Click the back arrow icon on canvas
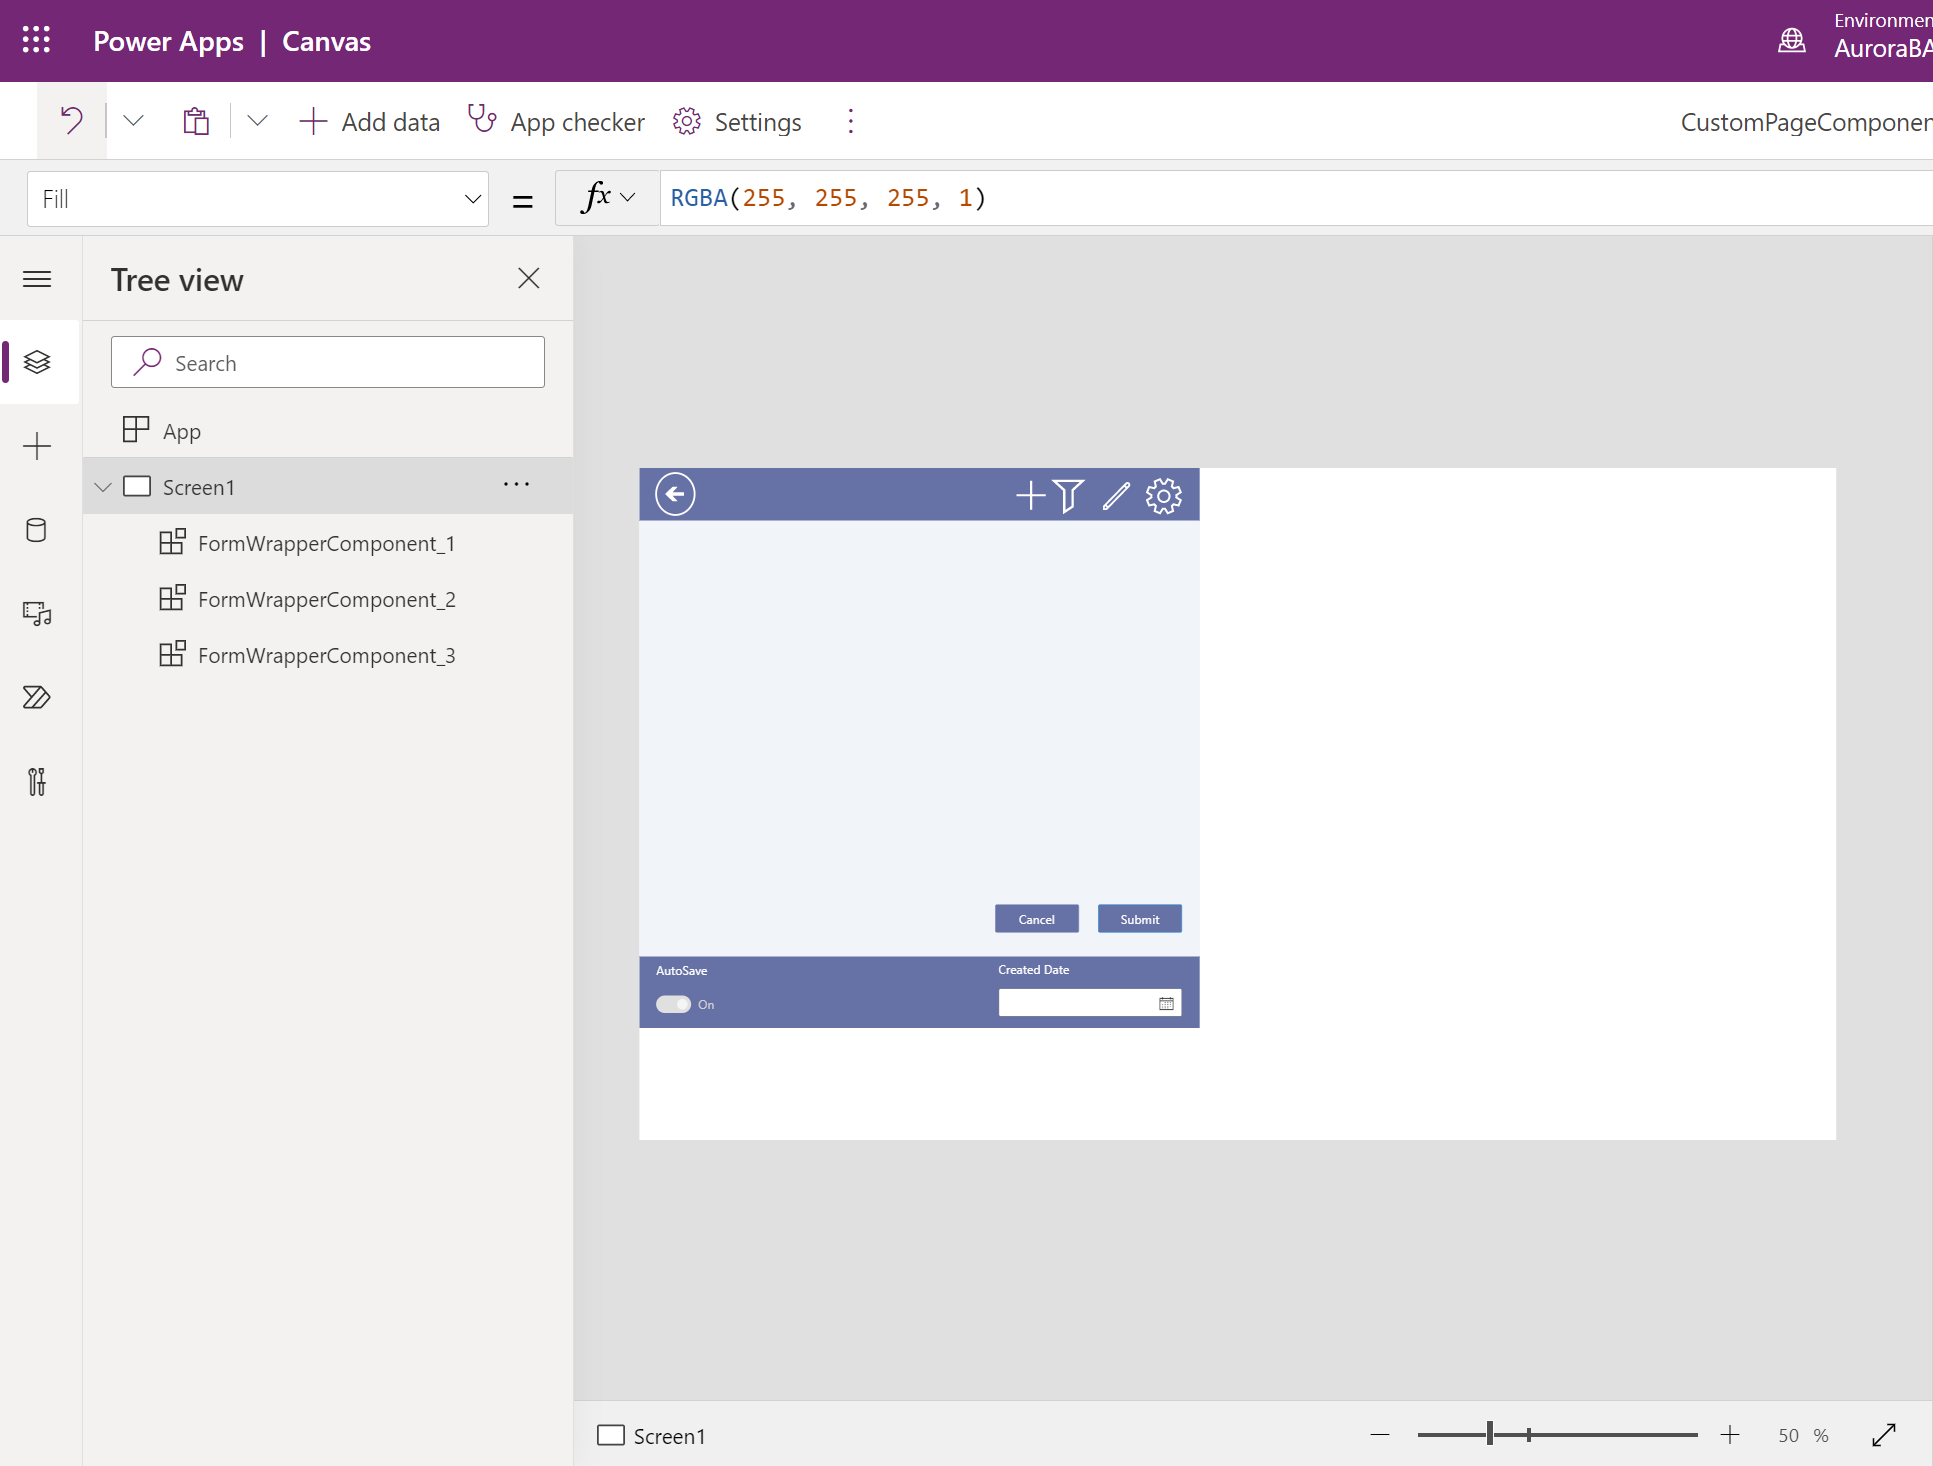 tap(675, 494)
